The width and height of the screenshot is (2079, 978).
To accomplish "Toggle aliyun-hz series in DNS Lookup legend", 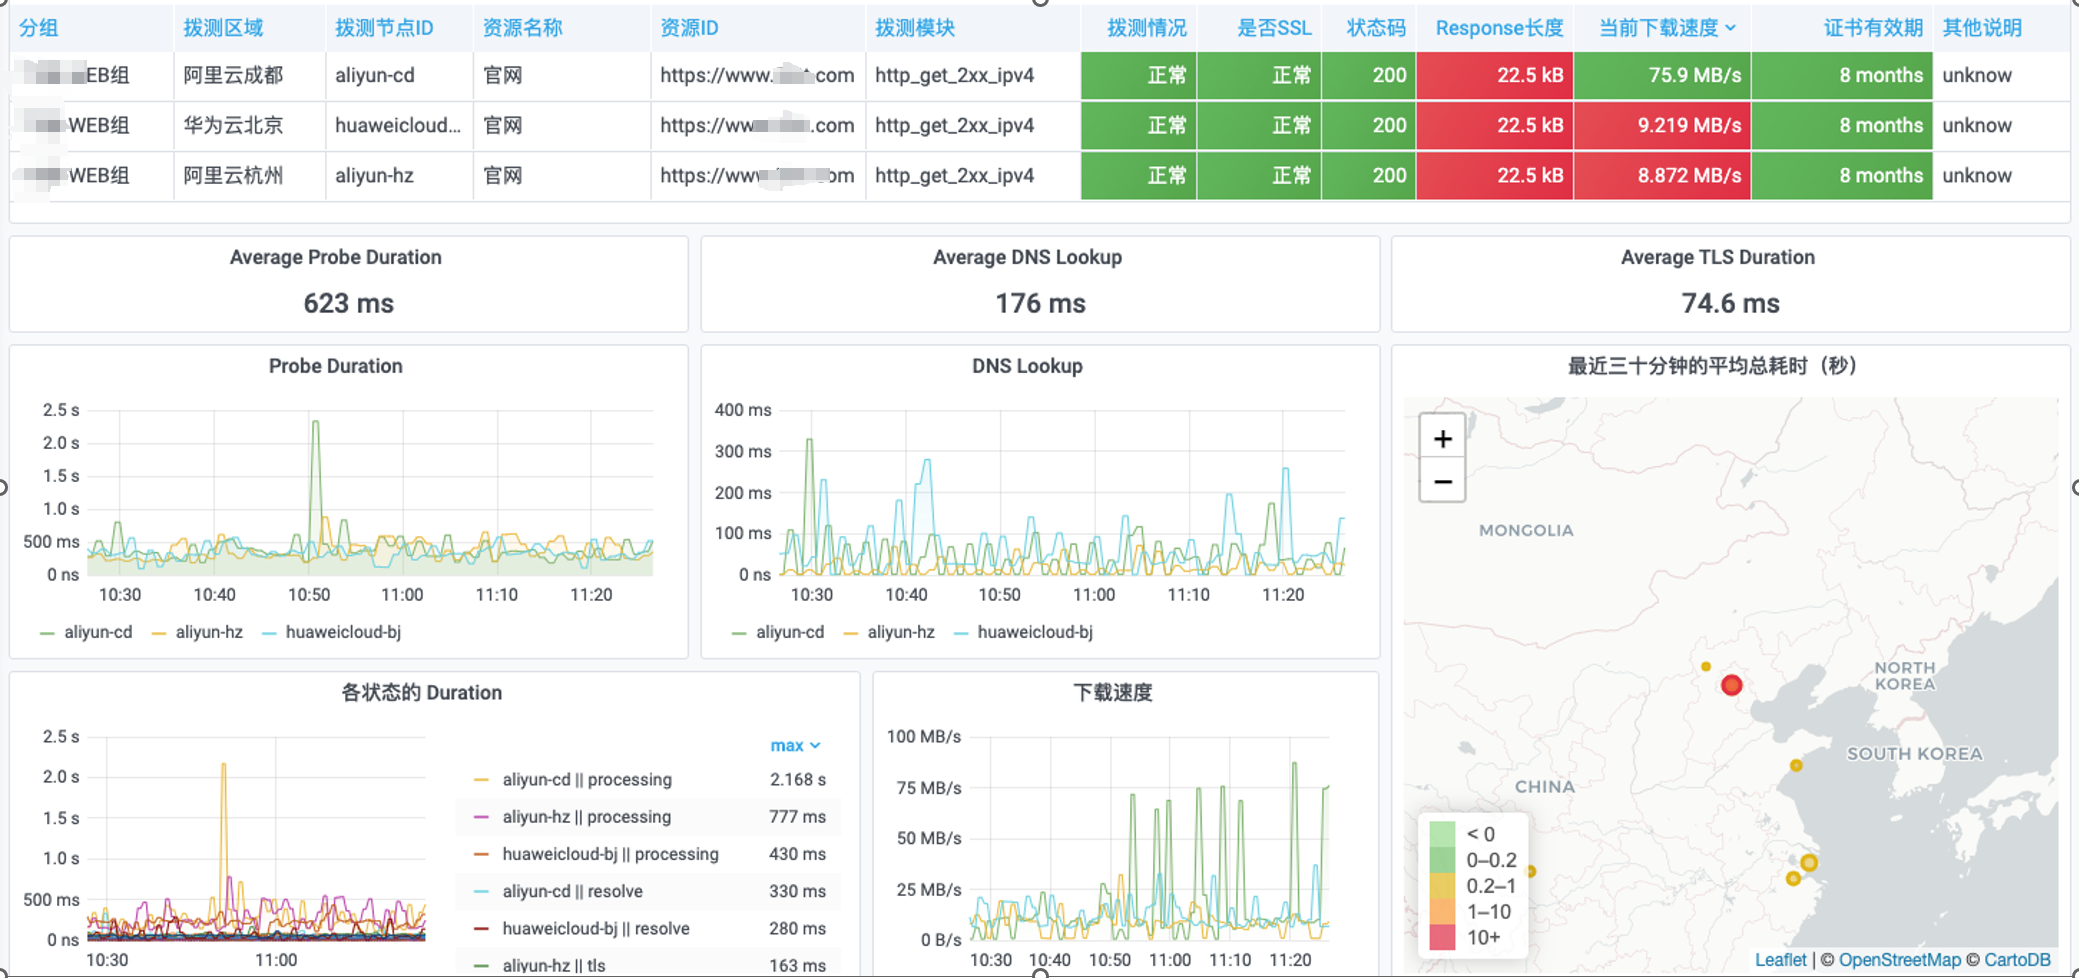I will (900, 632).
